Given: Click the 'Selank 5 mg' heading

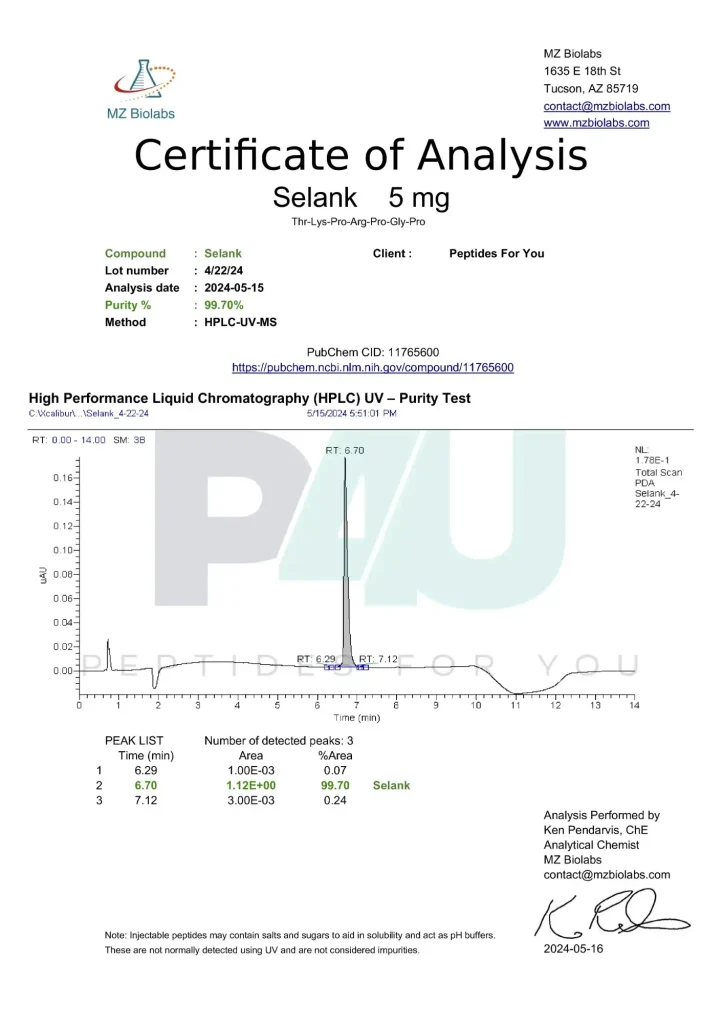Looking at the screenshot, I should [361, 197].
